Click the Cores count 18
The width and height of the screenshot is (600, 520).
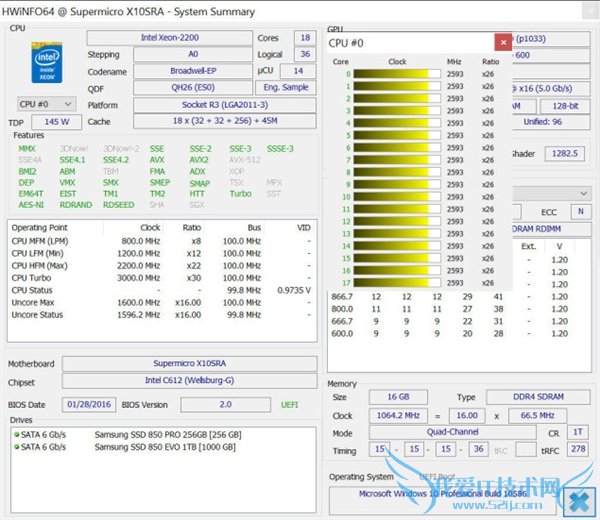305,38
